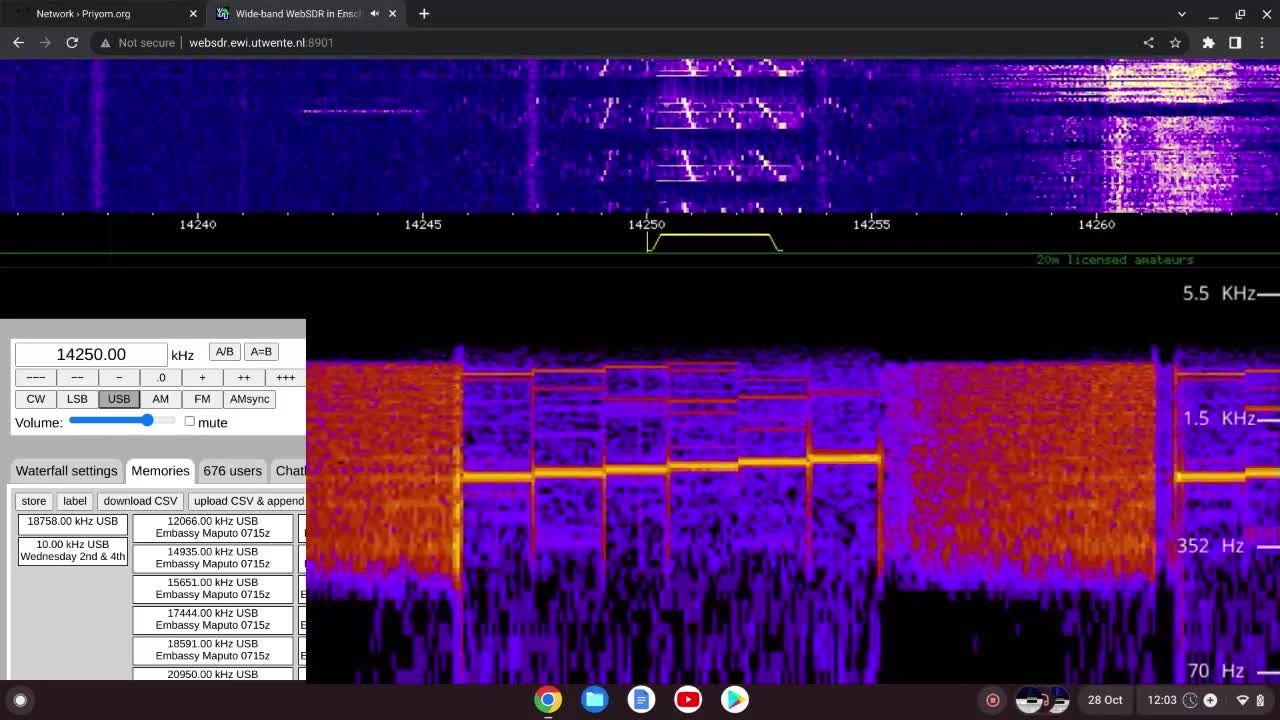
Task: Recall memory 18758.00 kHz USB
Action: point(73,525)
